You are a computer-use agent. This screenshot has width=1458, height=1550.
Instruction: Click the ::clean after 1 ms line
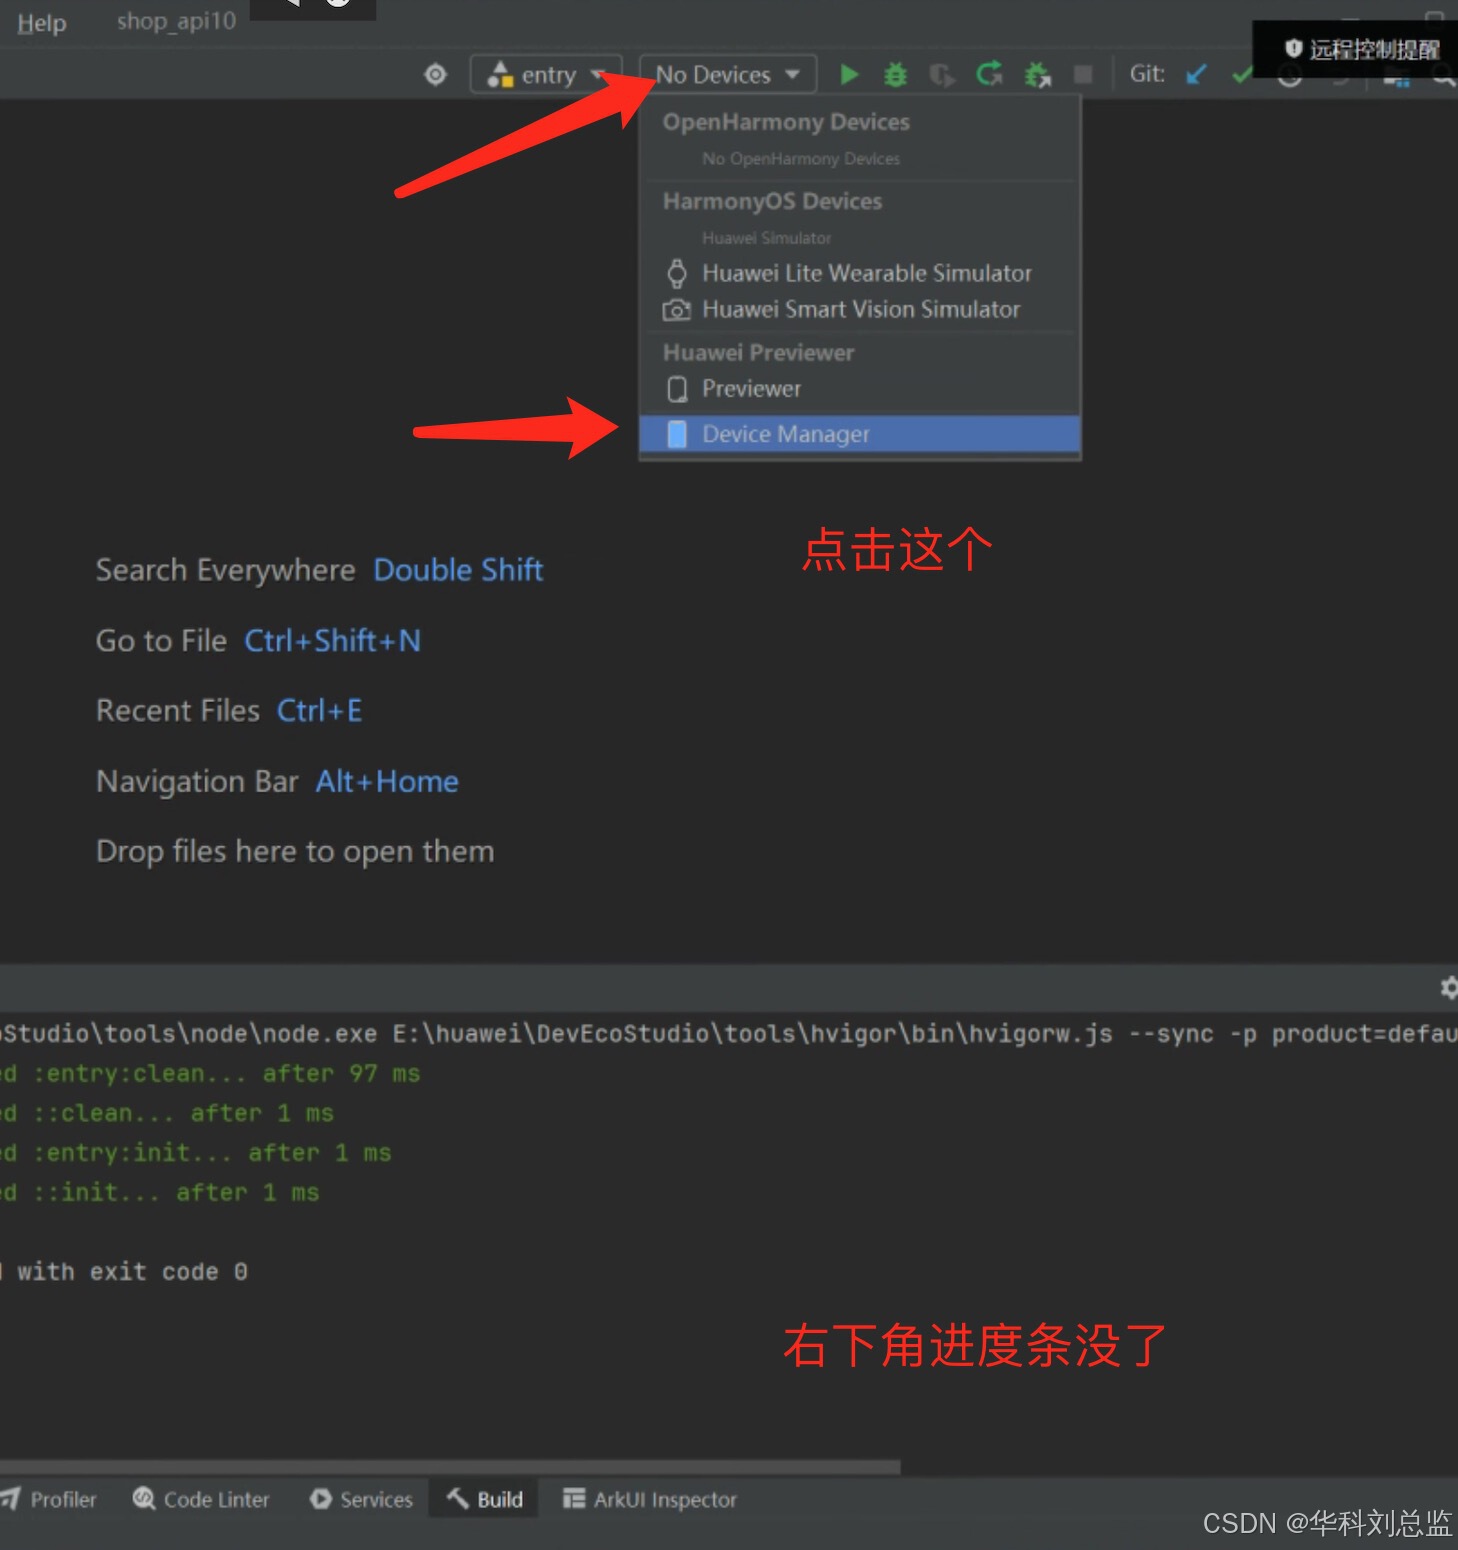coord(167,1114)
